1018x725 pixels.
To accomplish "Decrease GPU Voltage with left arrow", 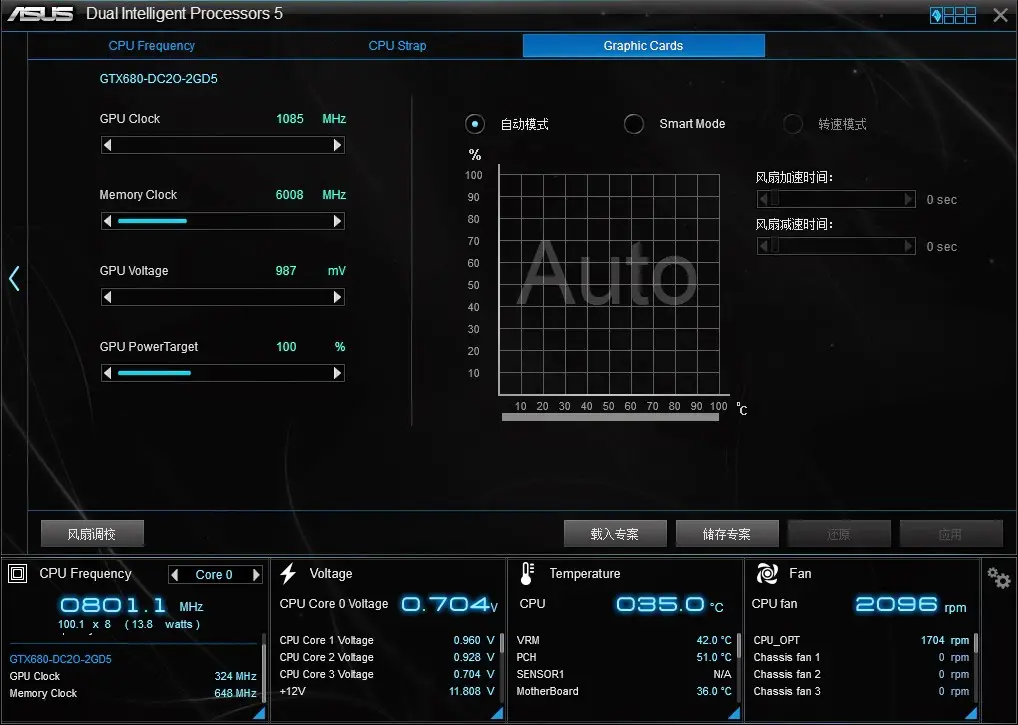I will point(108,297).
